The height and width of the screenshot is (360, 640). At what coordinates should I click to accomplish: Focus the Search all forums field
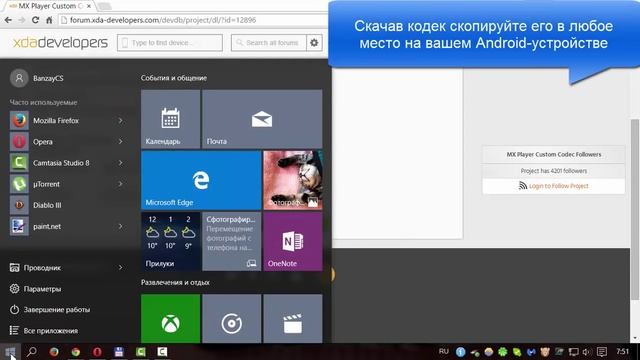coord(269,42)
